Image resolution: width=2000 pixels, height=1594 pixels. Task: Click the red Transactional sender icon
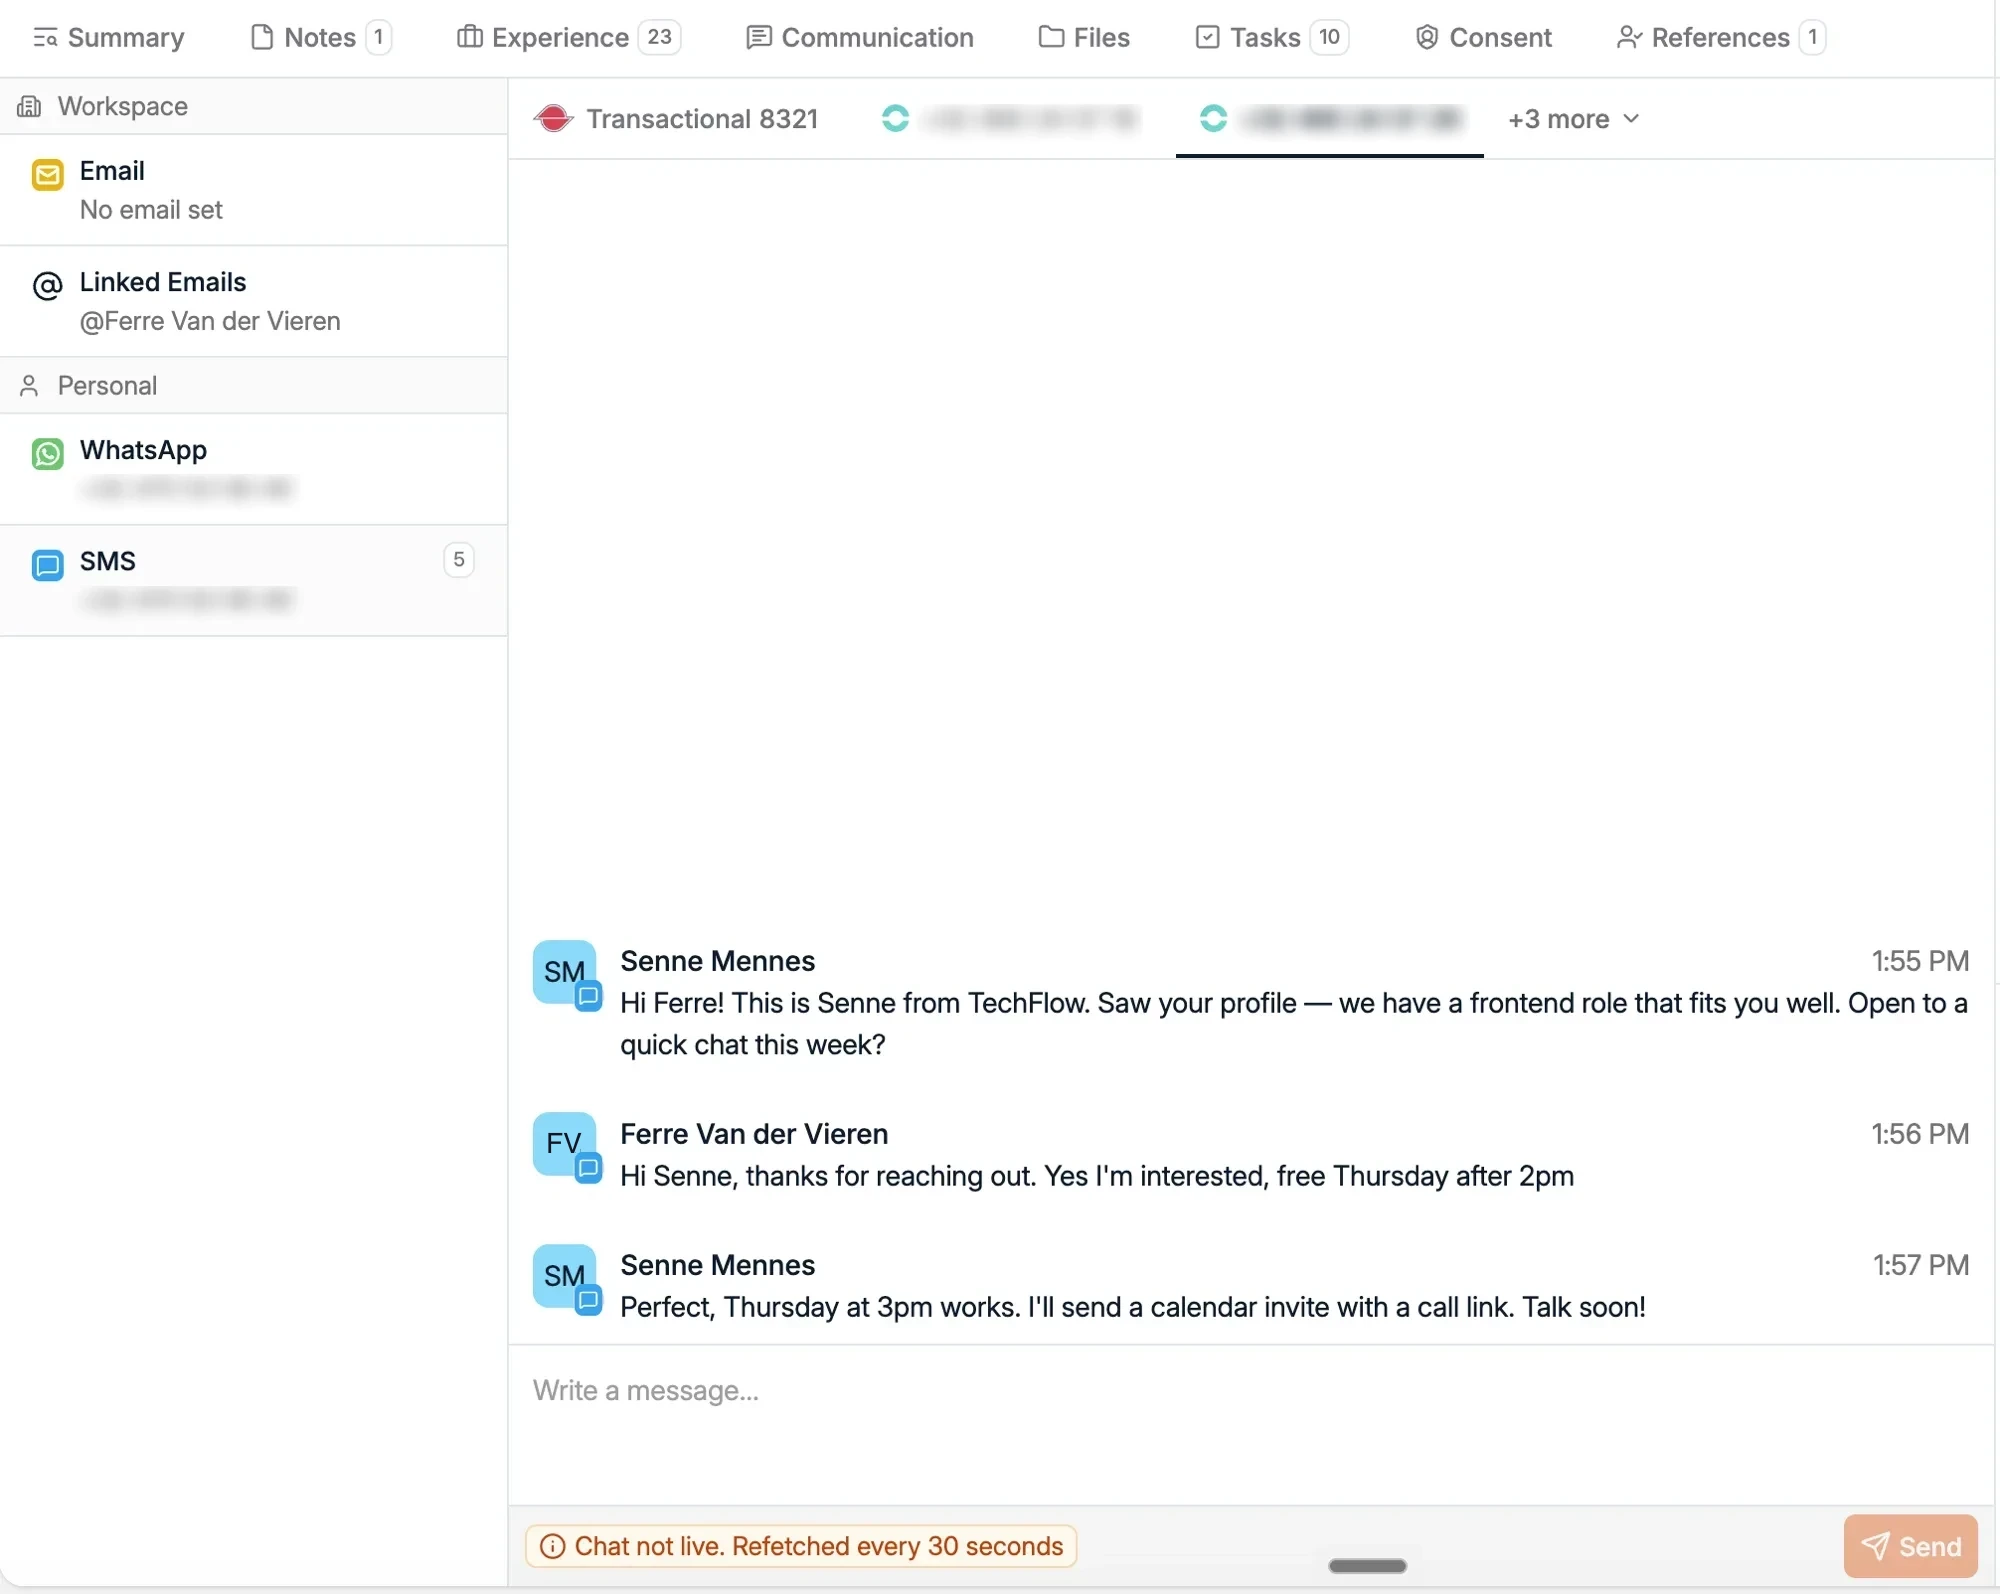click(553, 118)
